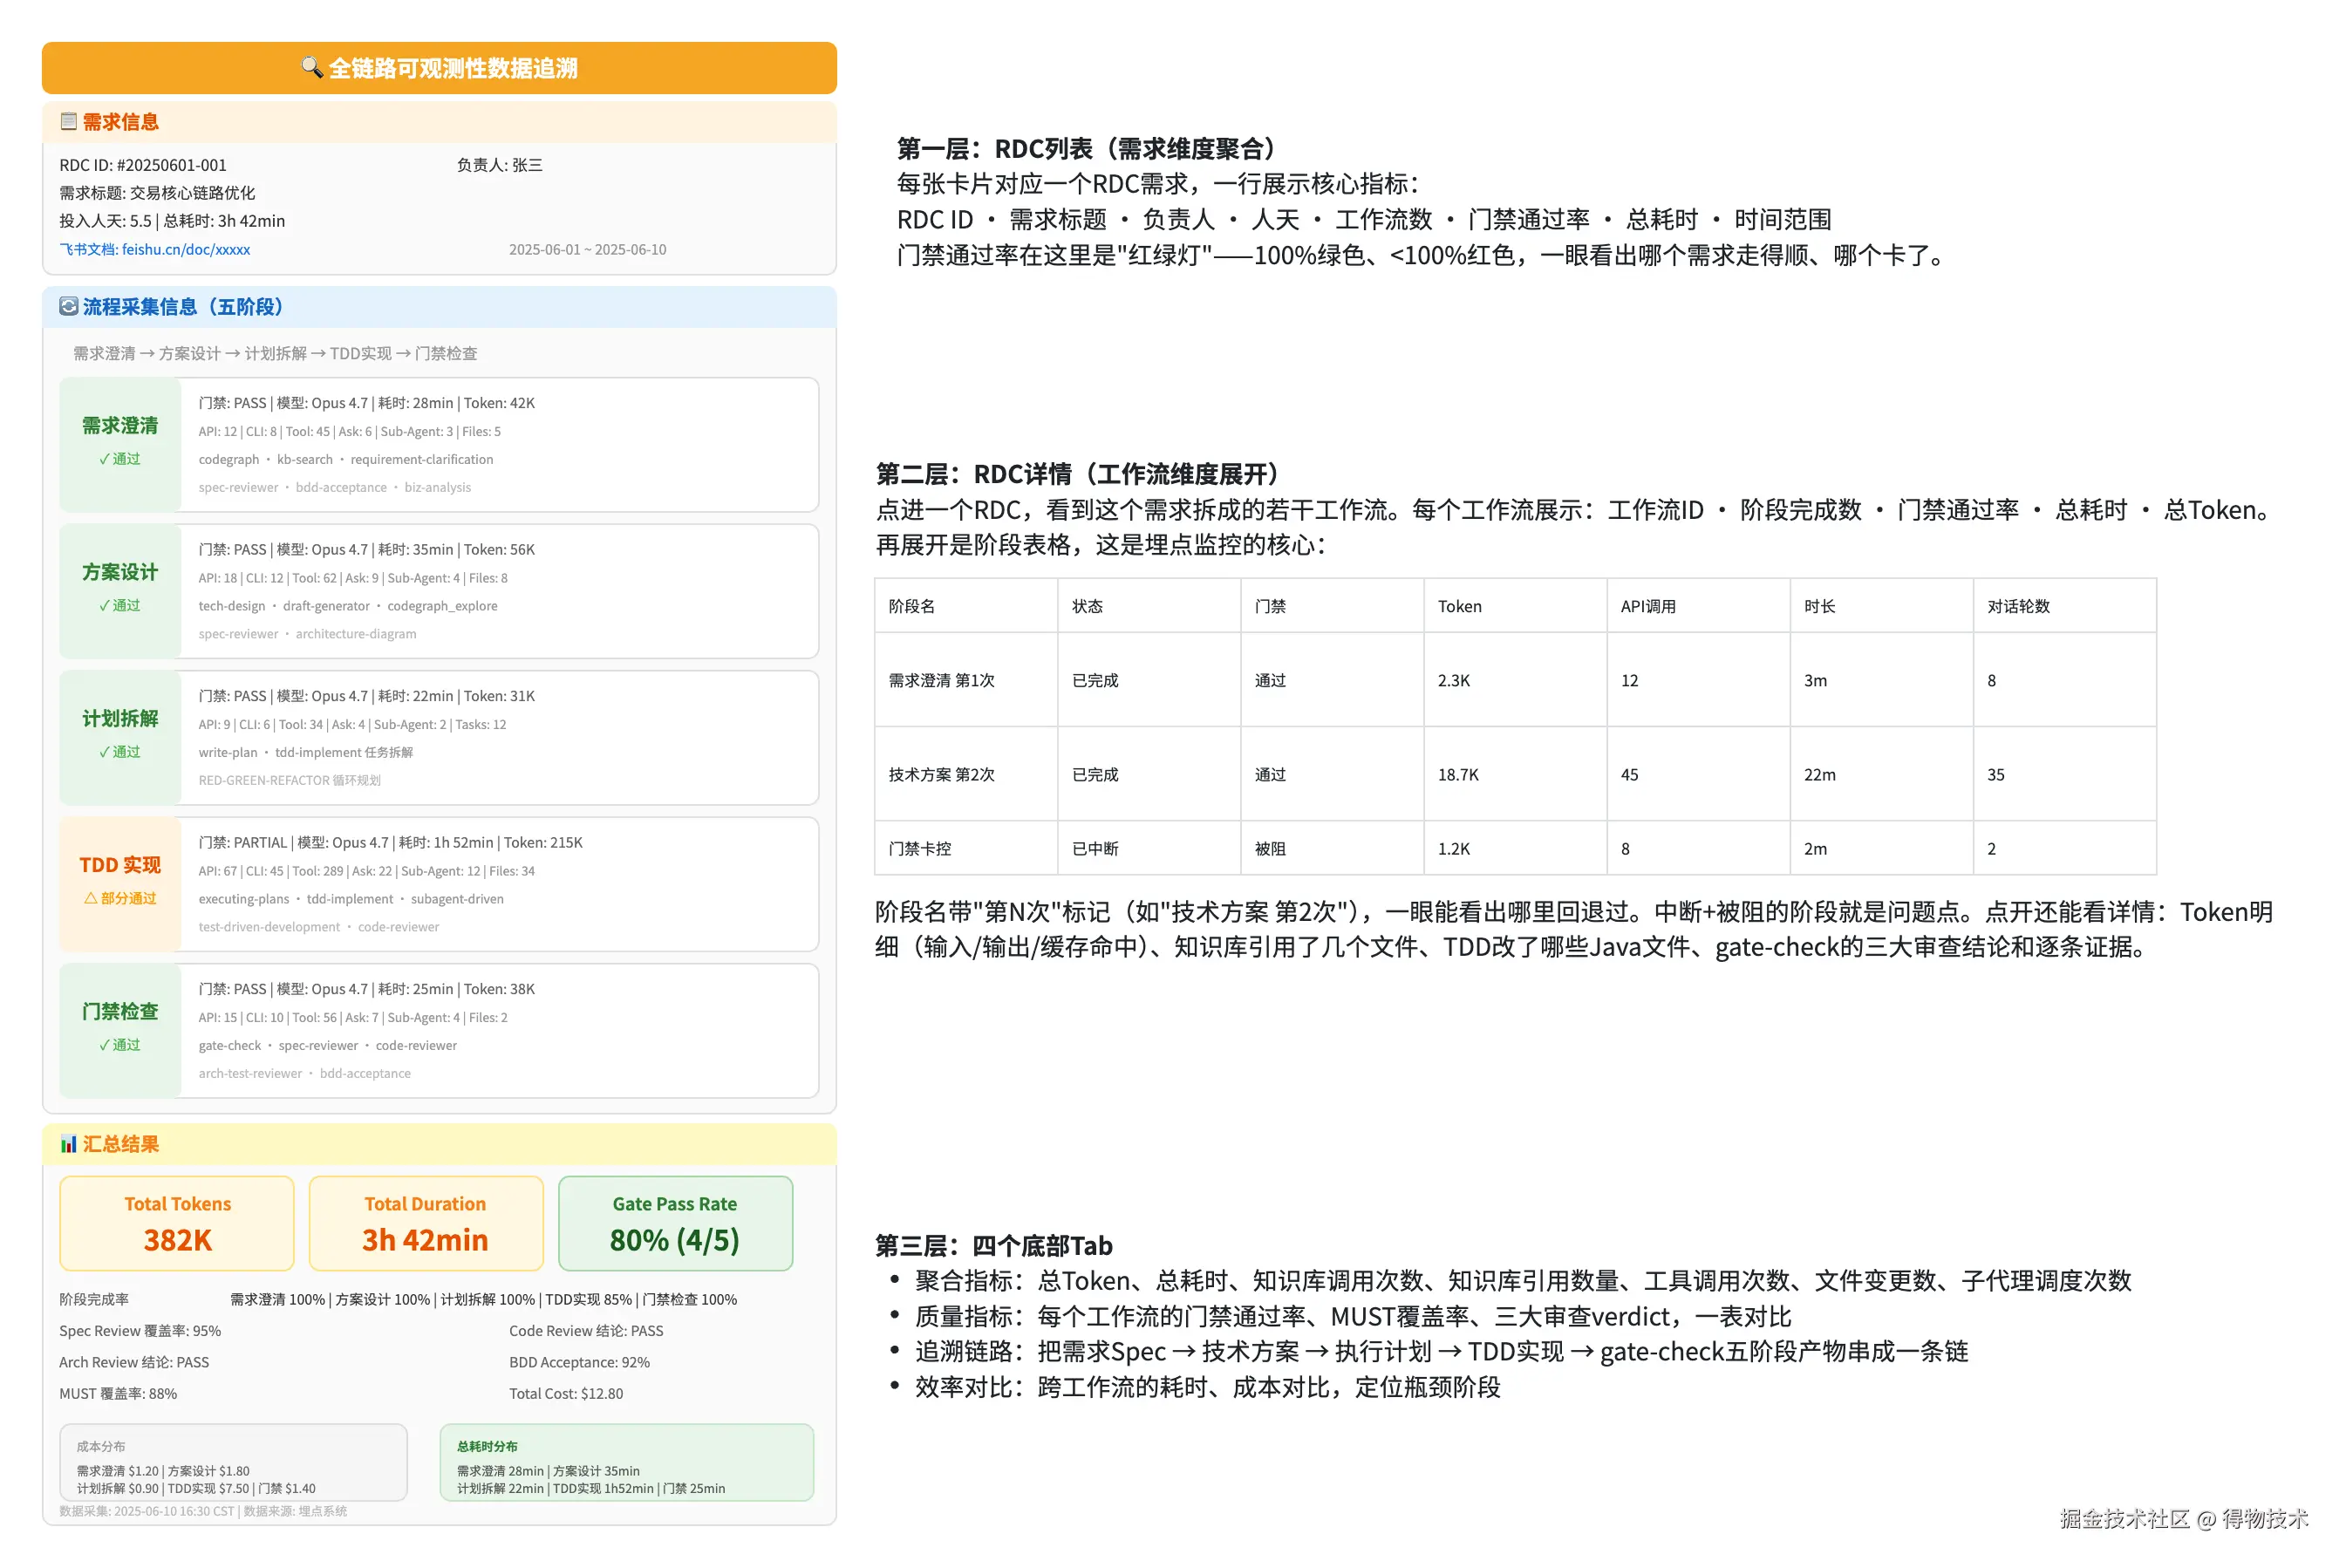Click the RED-GREEN-REFACTOR 循环规划 text
The height and width of the screenshot is (1568, 2346).
click(289, 780)
